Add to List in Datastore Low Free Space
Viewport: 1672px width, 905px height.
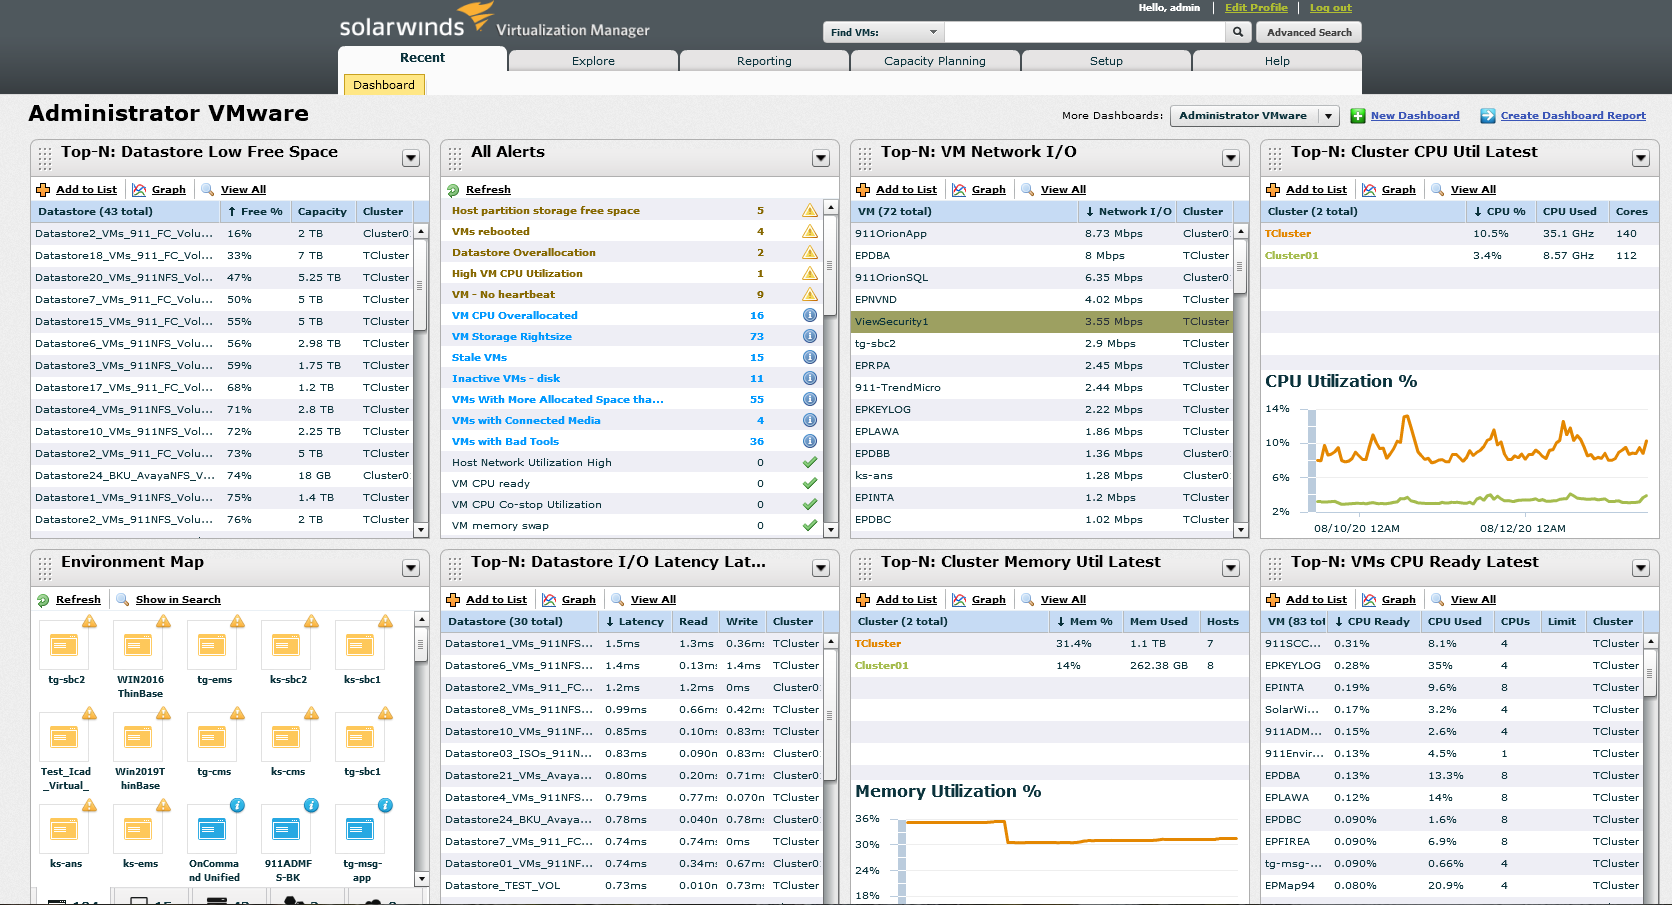coord(86,189)
